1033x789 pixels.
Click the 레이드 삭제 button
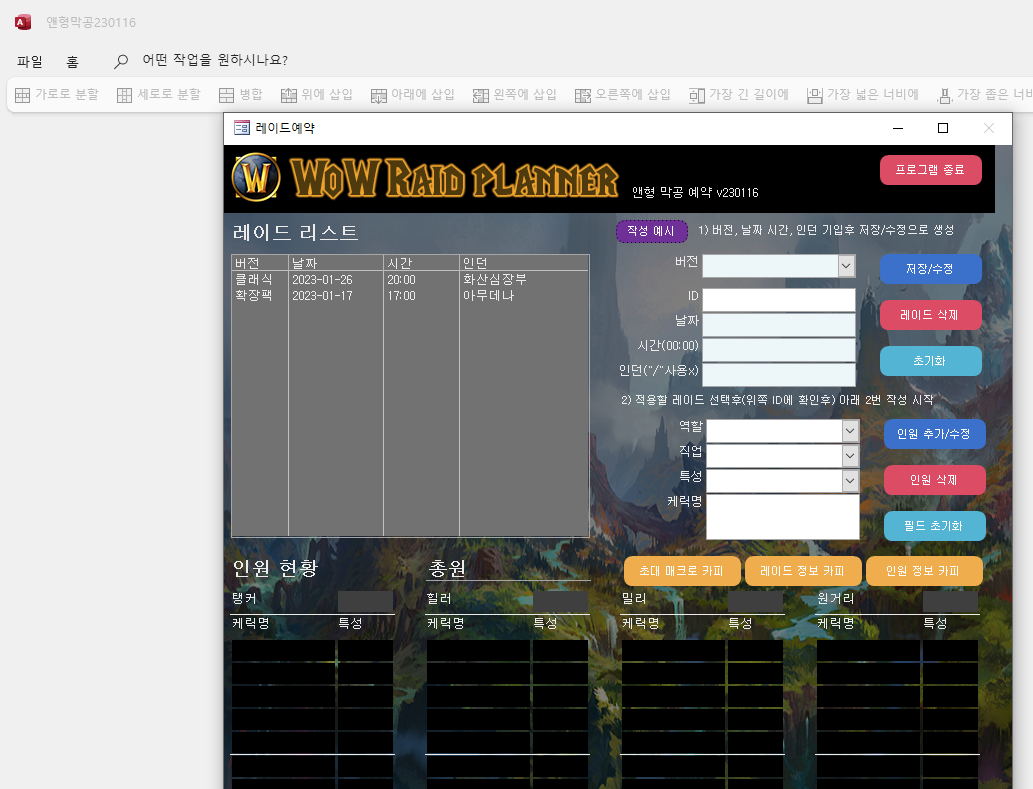click(x=930, y=315)
